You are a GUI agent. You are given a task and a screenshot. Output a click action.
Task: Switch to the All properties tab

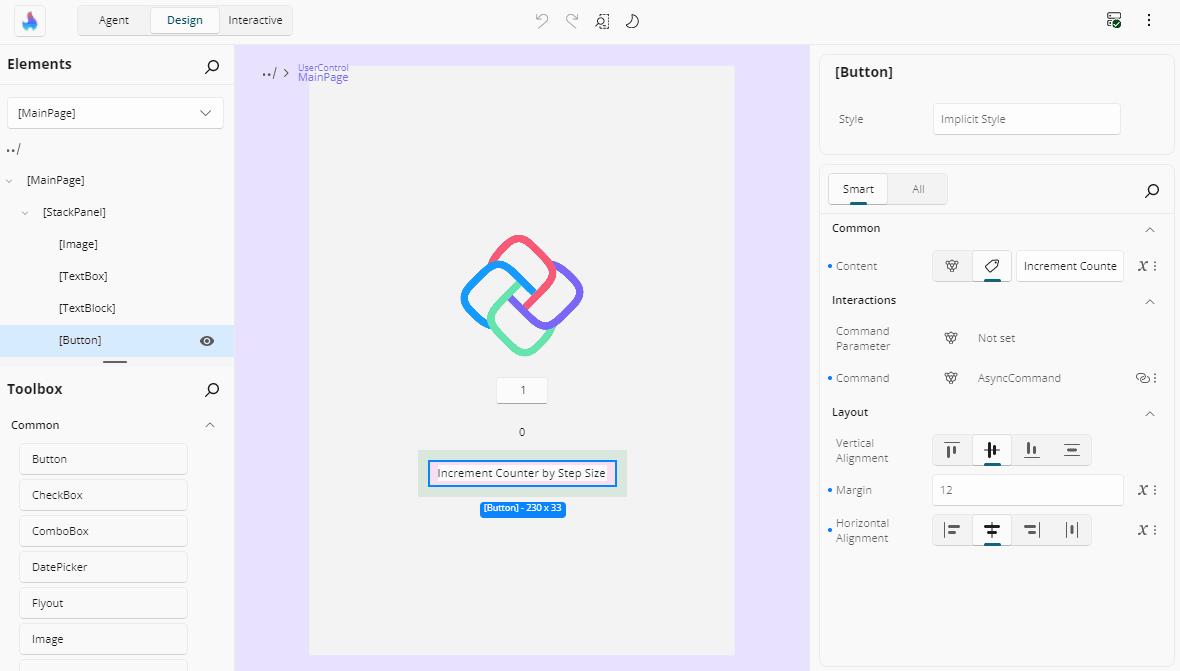coord(918,189)
